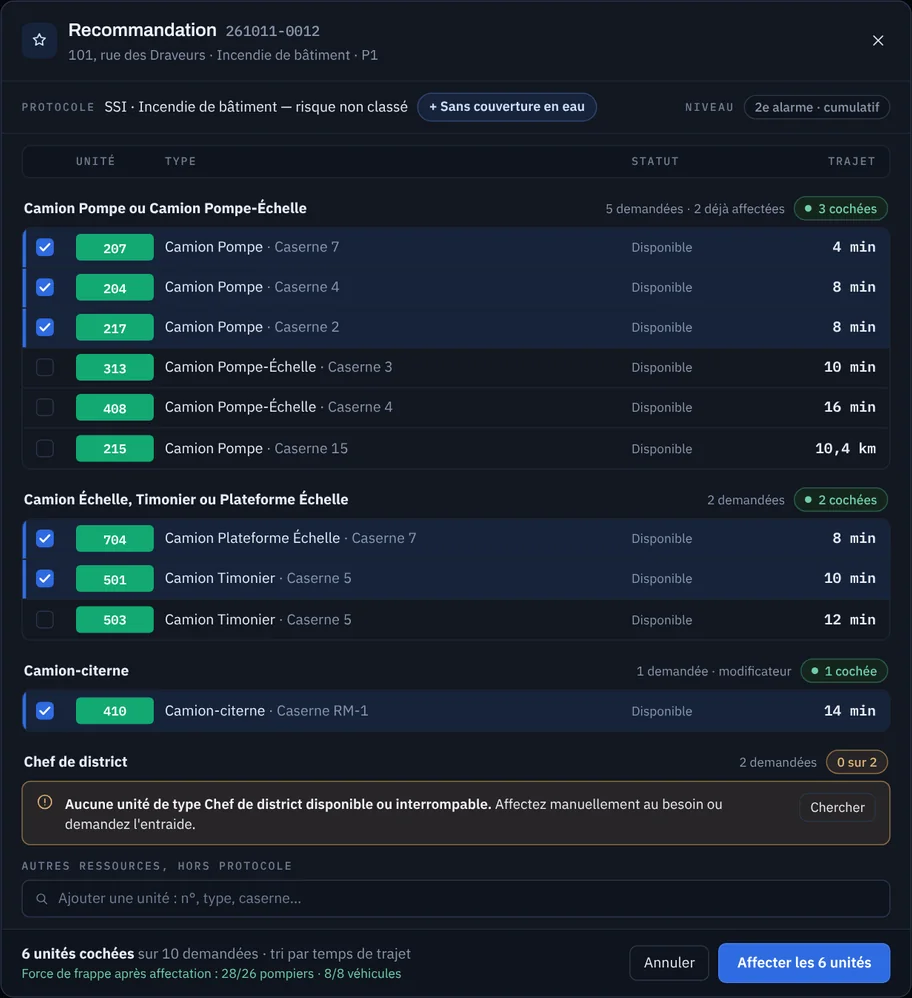Select unit 408 Camion Pompe-Échelle checkbox
Screen dimensions: 912x998
[45, 407]
